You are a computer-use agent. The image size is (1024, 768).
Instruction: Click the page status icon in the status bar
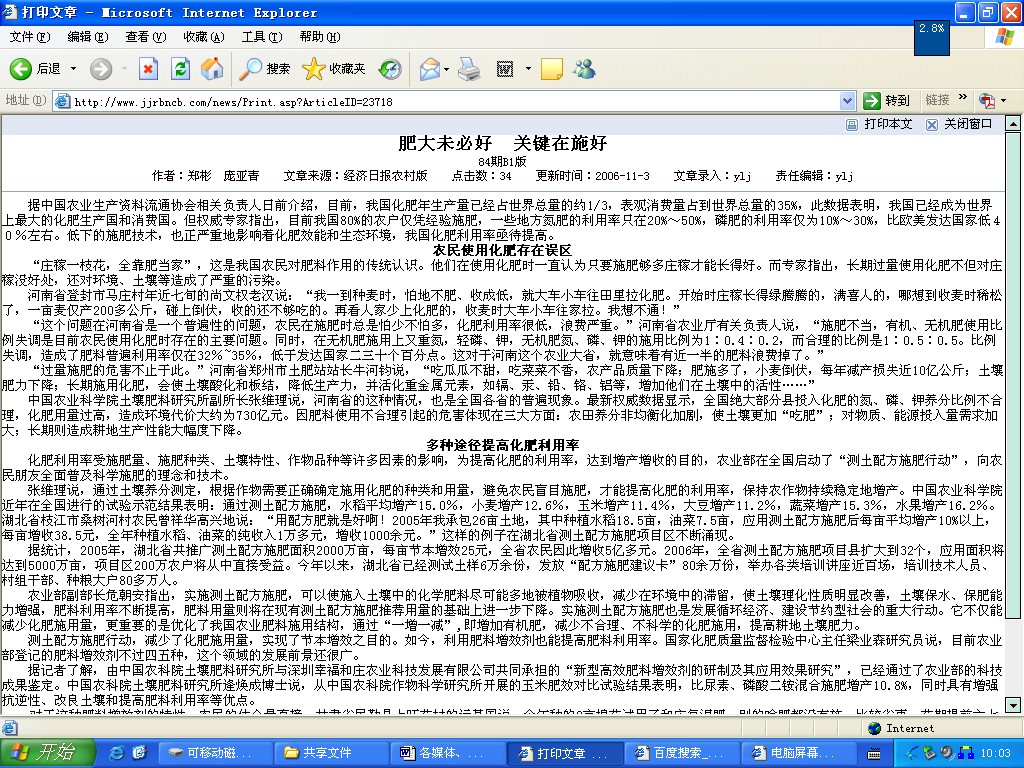(x=10, y=728)
